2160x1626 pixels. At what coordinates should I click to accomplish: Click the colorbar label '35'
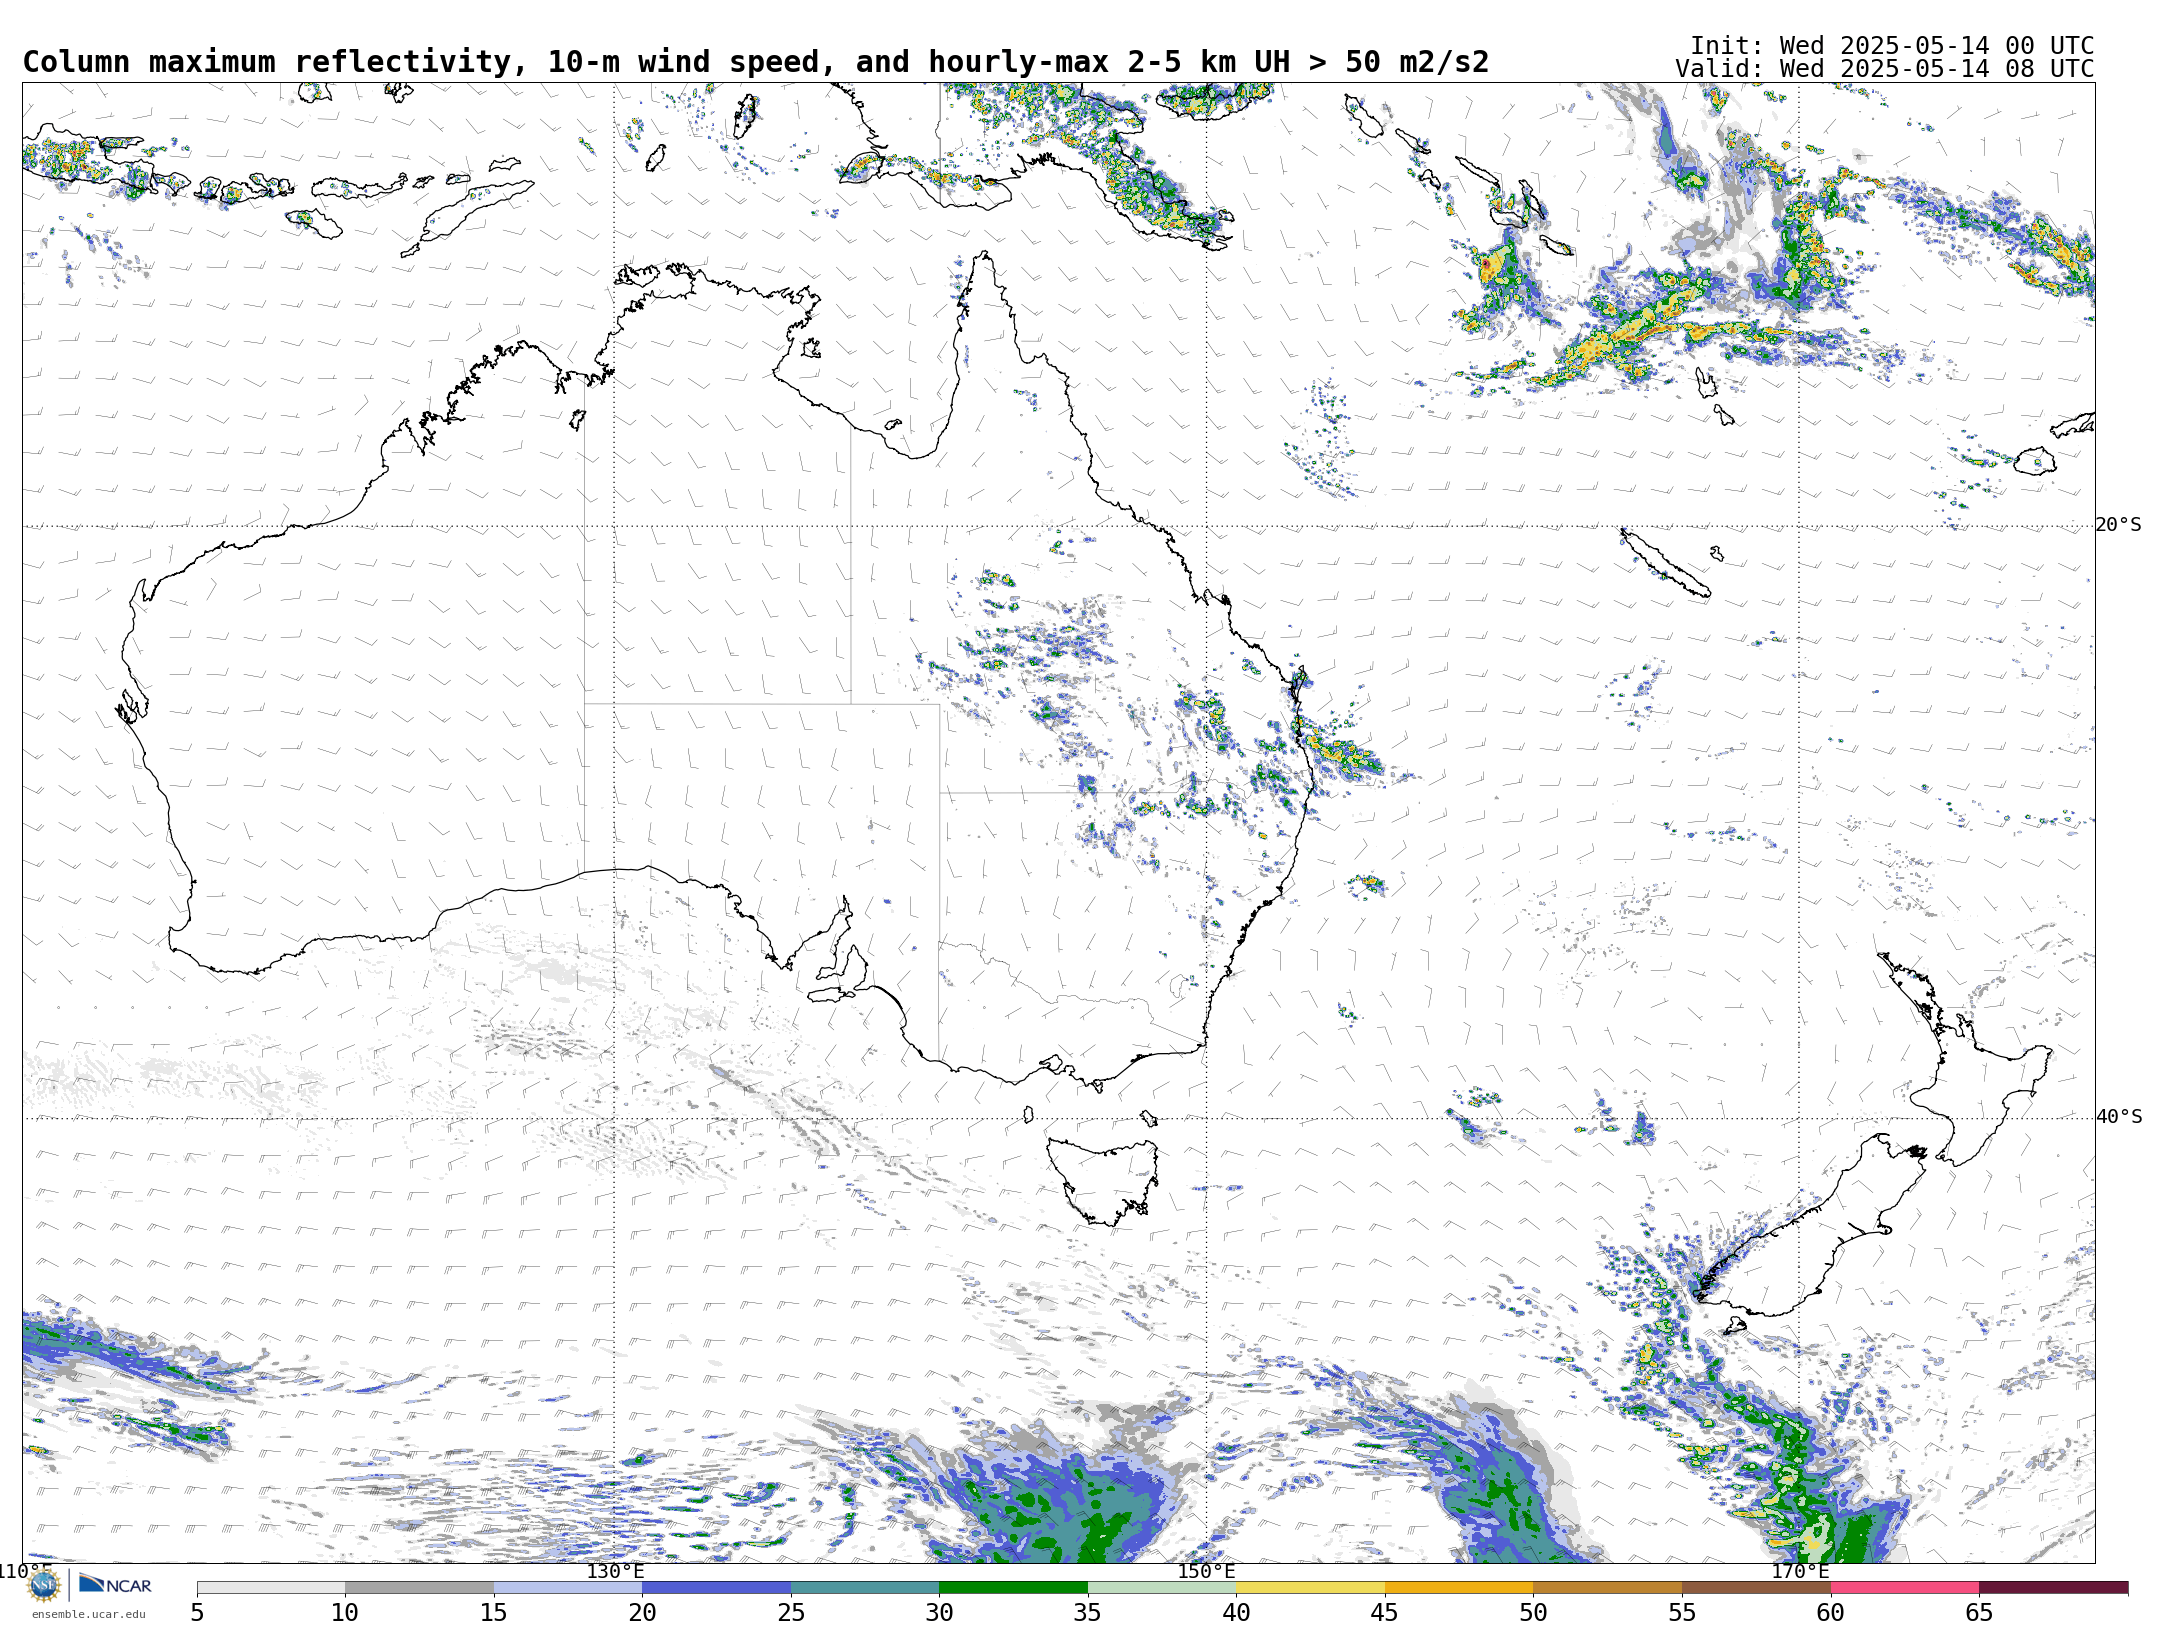1088,1613
